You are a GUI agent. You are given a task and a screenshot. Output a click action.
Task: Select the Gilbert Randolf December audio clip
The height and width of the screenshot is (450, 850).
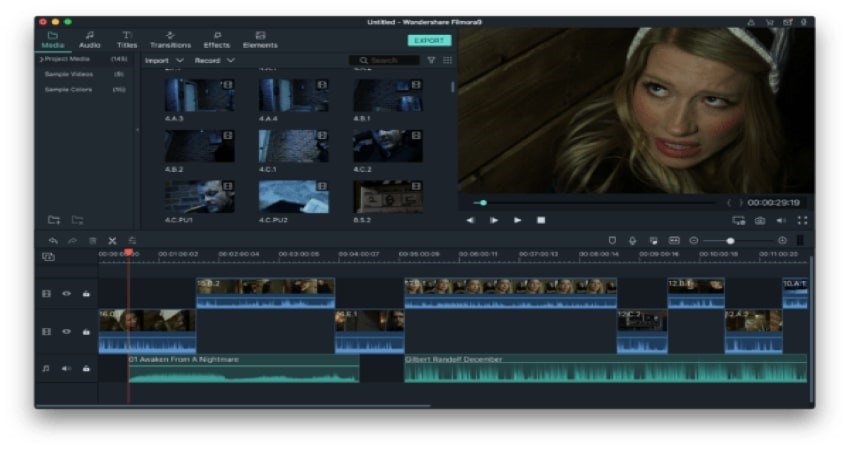click(x=606, y=369)
